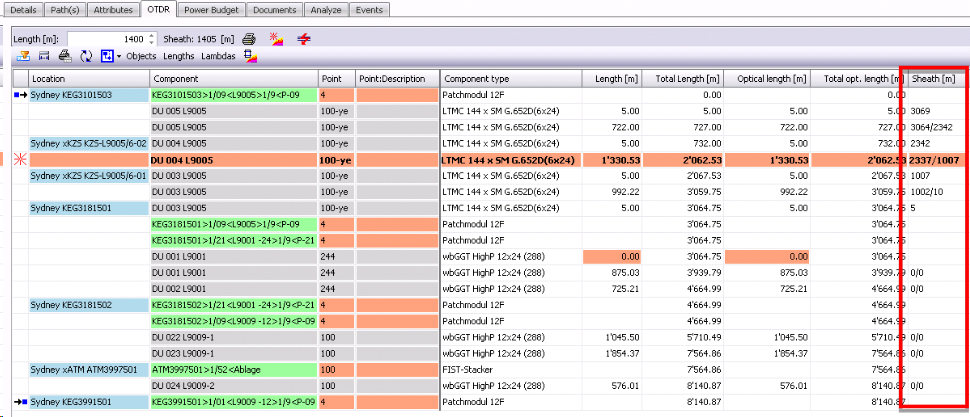
Task: Click component KEG3991501>1/01<L9009 -12>1/9<P-09
Action: click(234, 402)
